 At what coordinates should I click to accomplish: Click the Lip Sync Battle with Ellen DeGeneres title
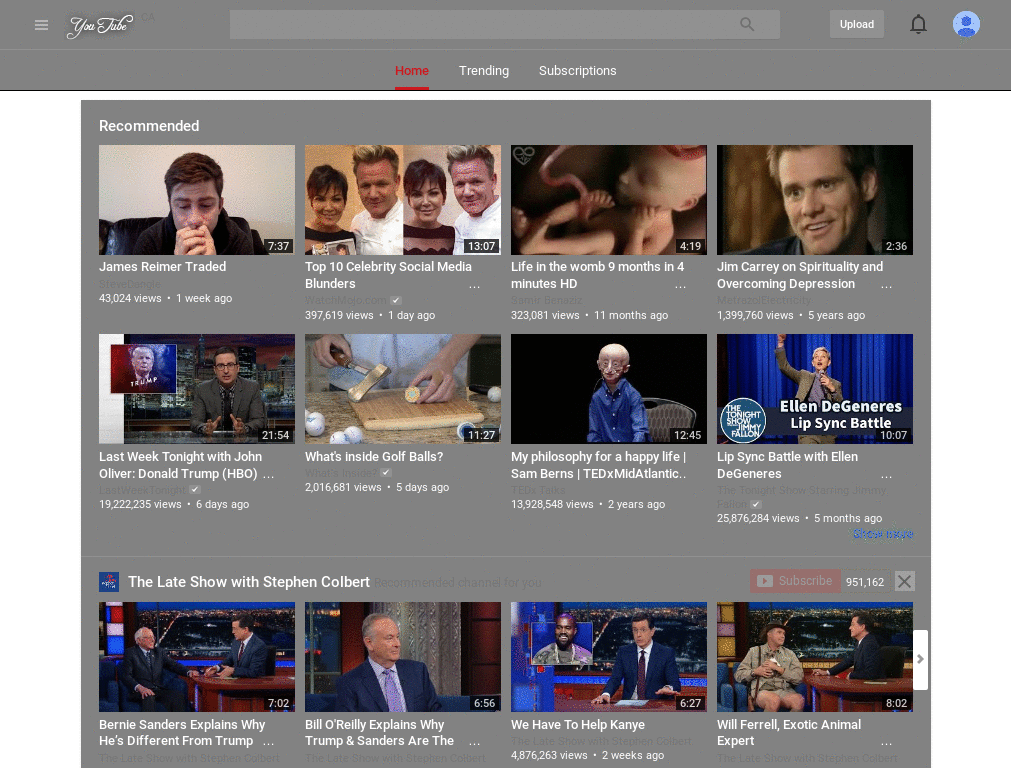click(788, 465)
